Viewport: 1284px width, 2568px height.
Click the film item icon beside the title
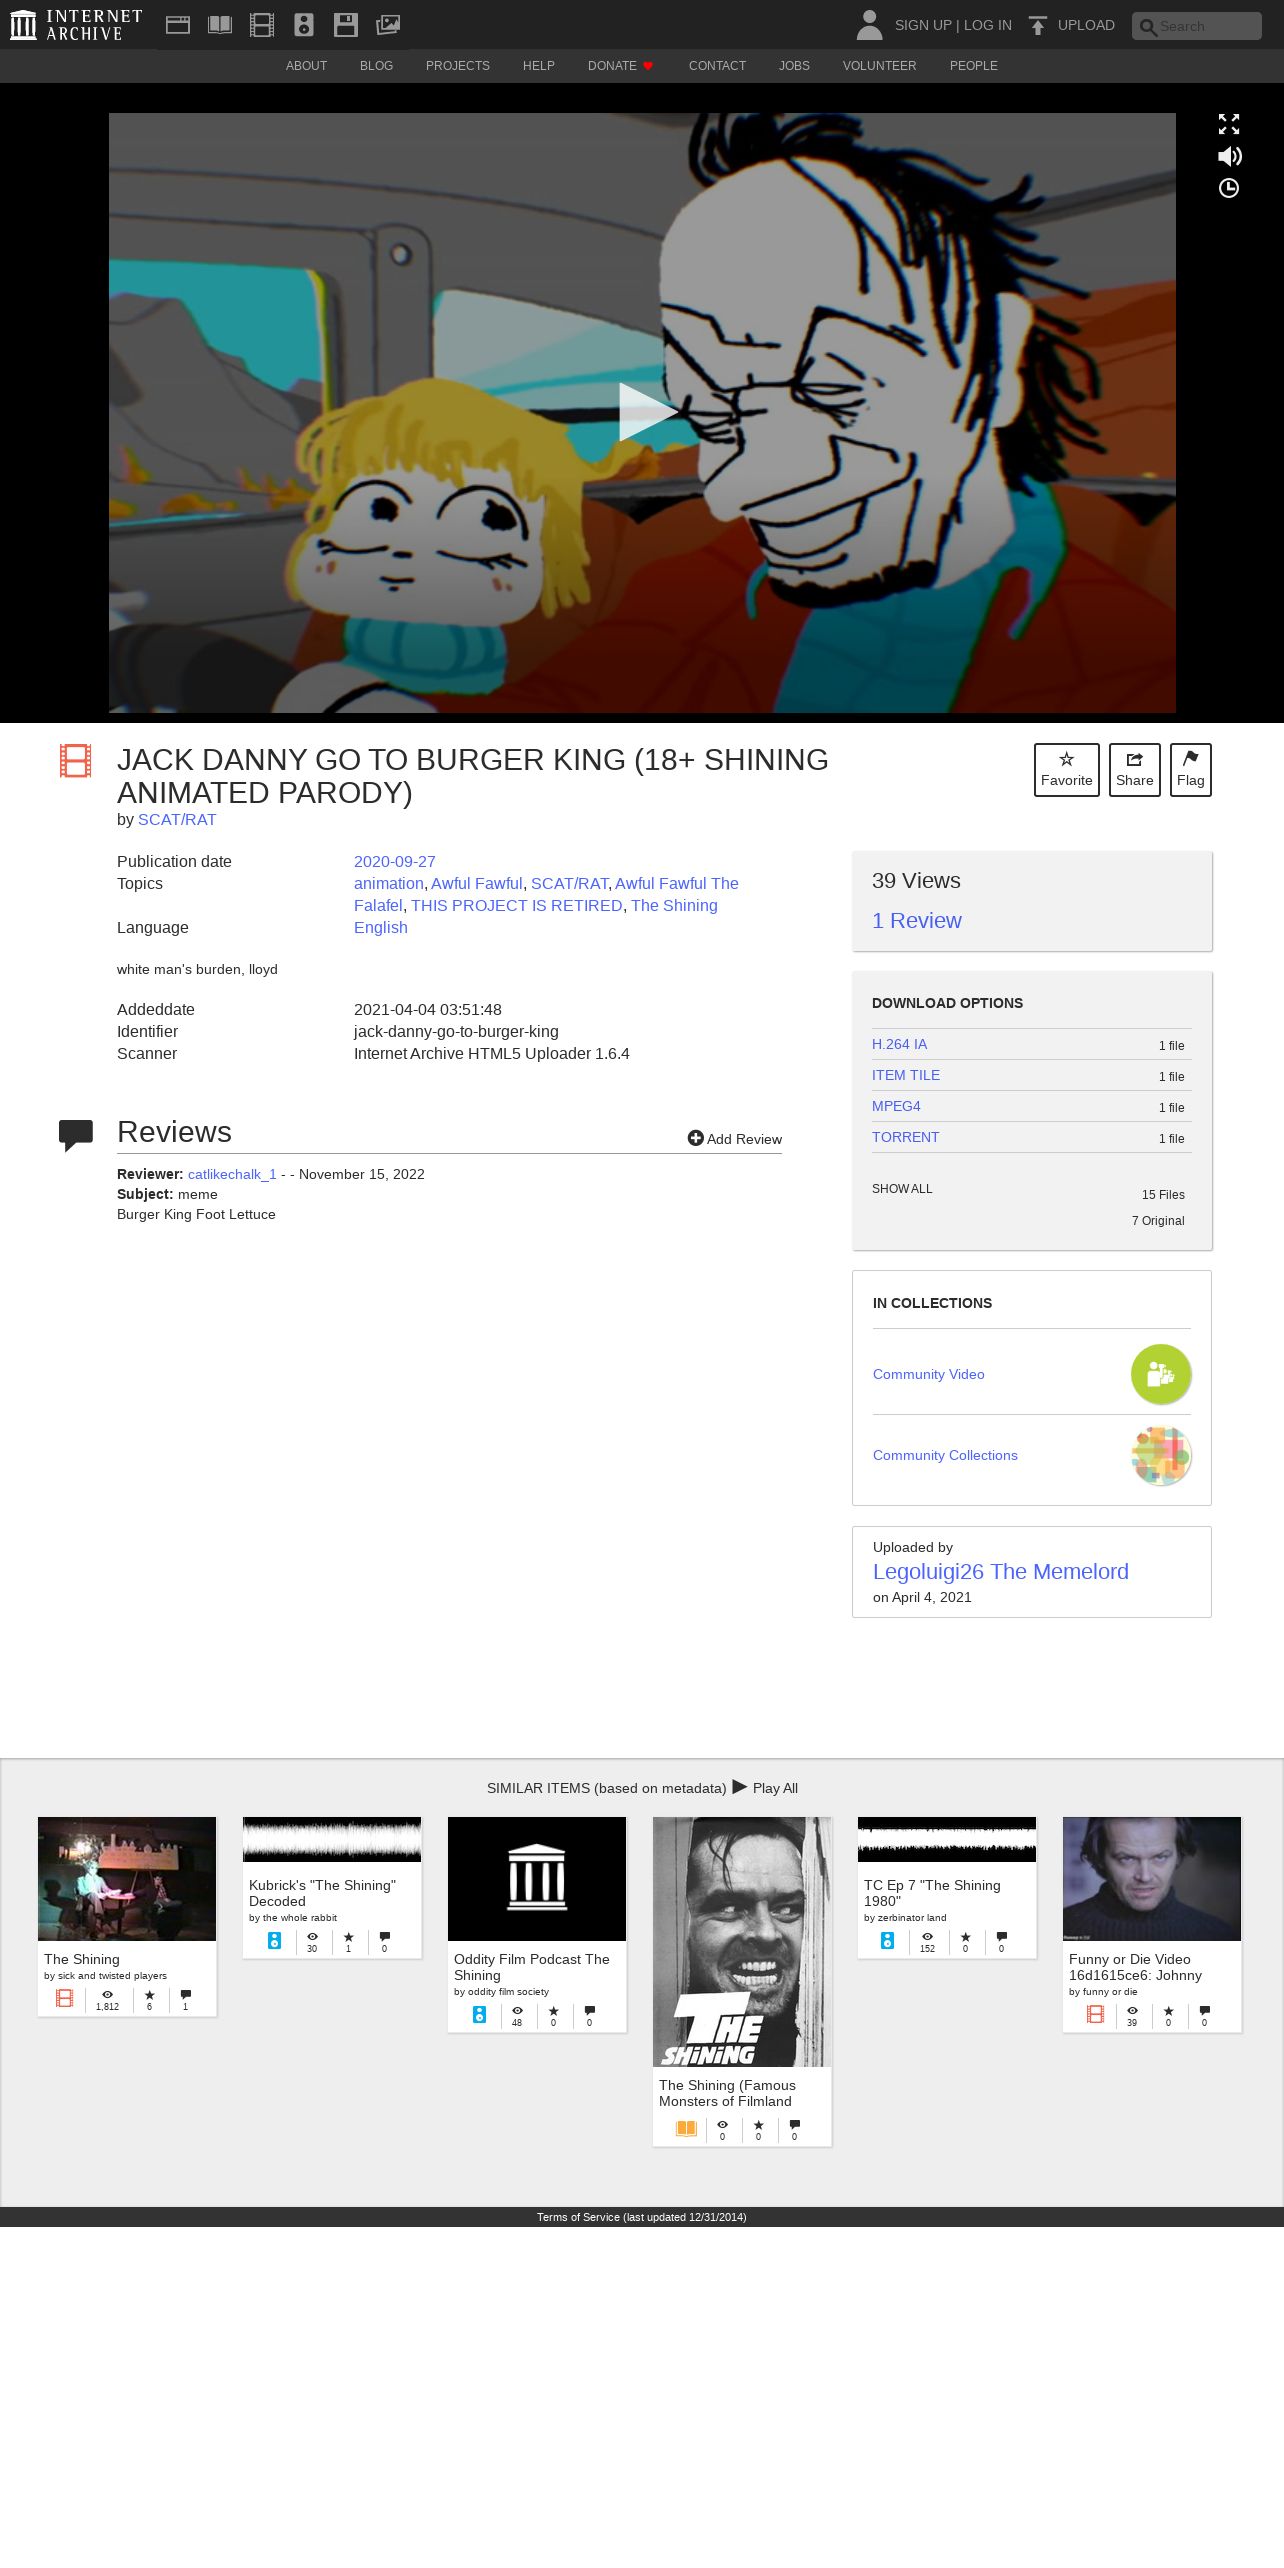(75, 761)
